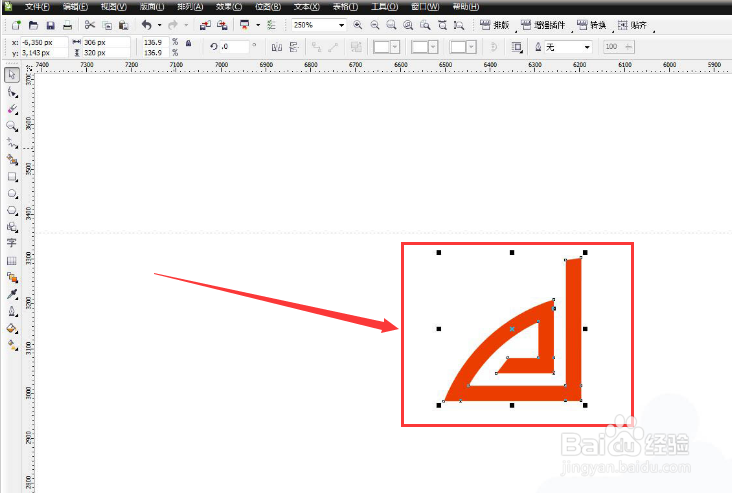Open the undo history dropdown arrow
Screen dimensions: 732x493
[160, 25]
